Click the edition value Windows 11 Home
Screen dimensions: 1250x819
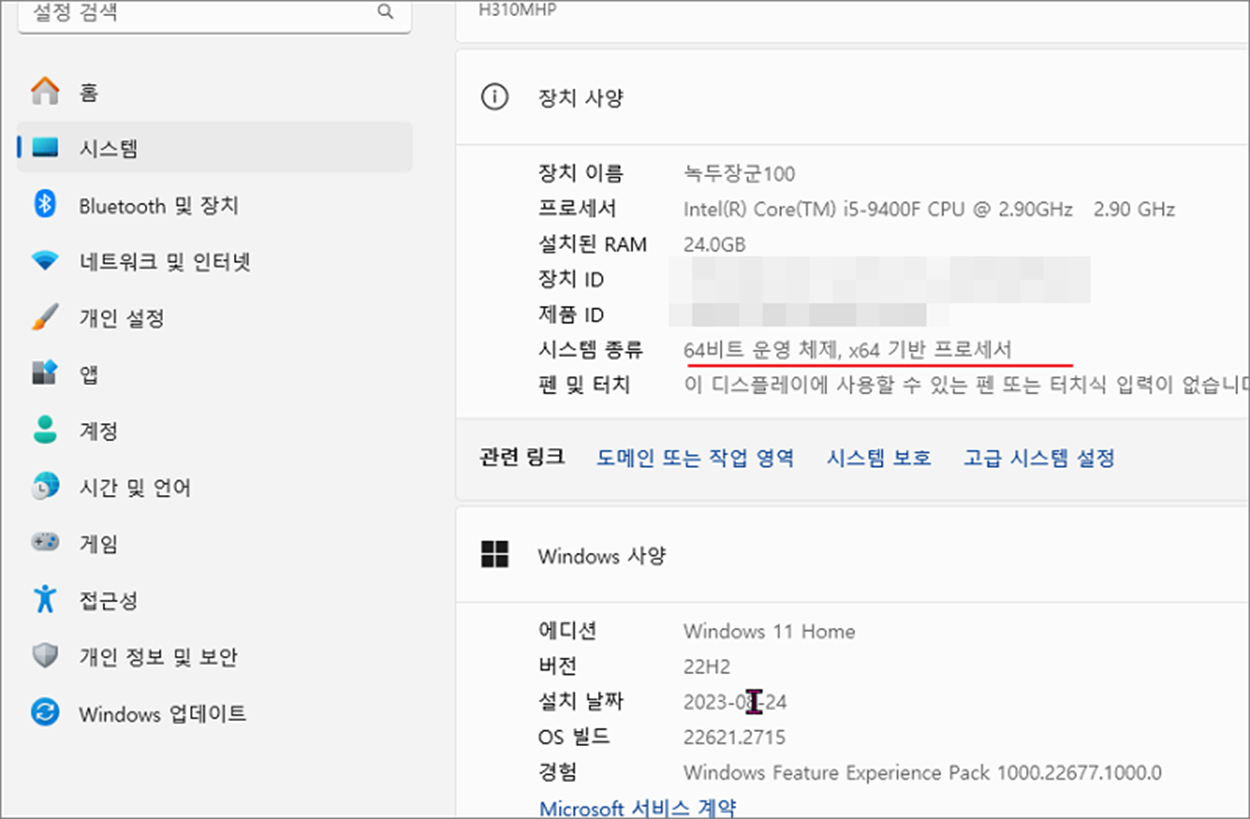[769, 632]
